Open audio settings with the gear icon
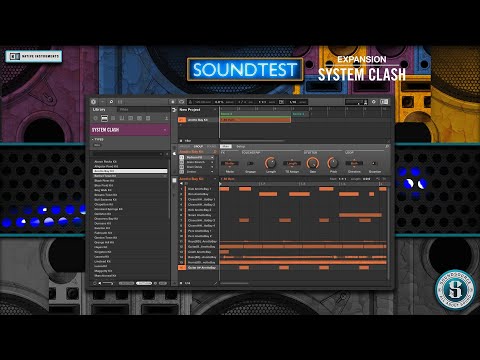 click(x=374, y=102)
